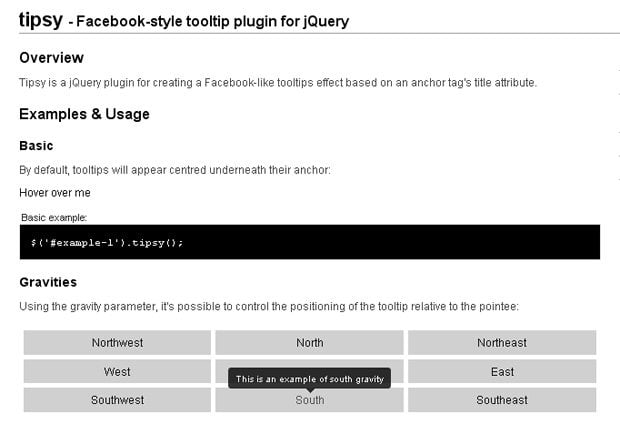620x424 pixels.
Task: Click the Overview heading
Action: click(51, 58)
